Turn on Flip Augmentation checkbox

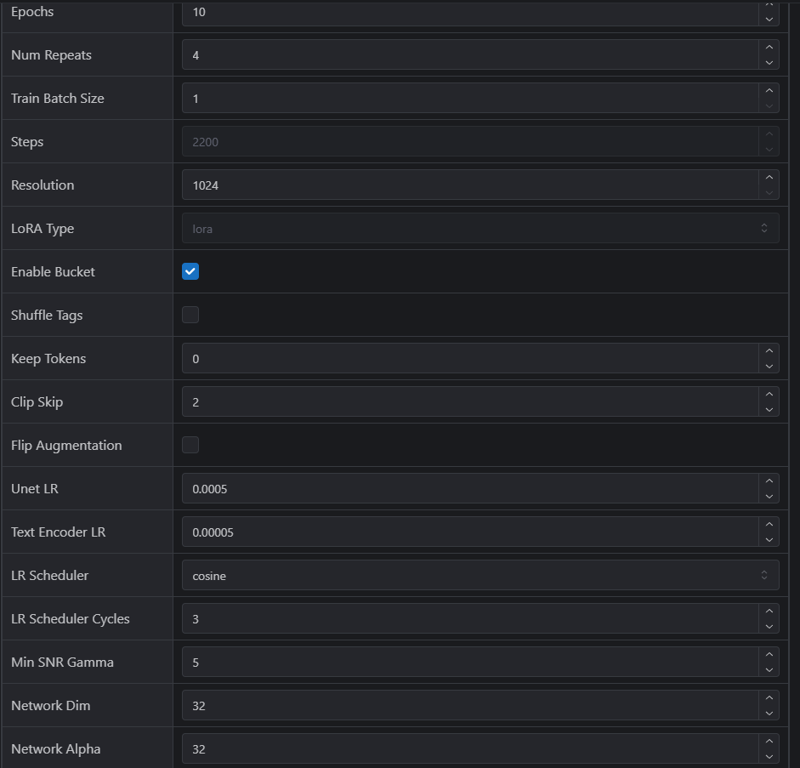pyautogui.click(x=190, y=445)
